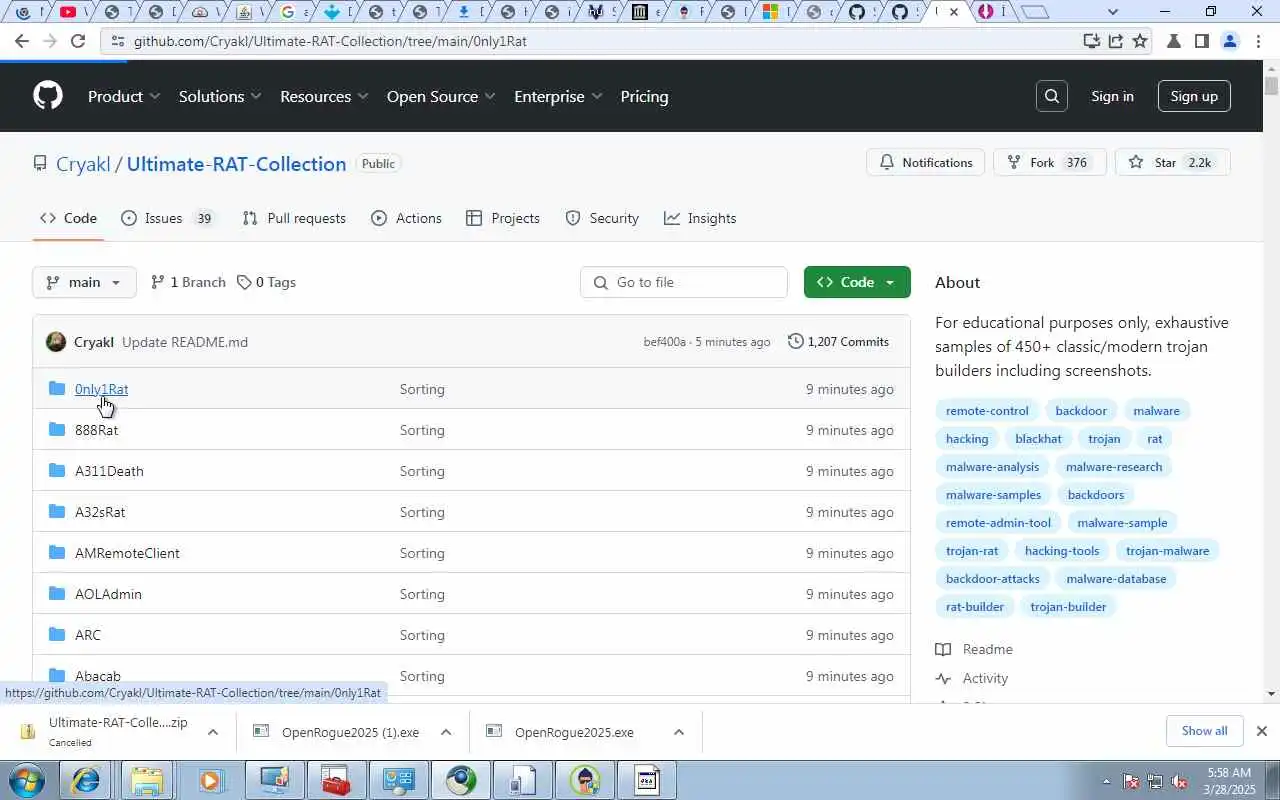Click the volume icon in system tray

tap(1179, 781)
